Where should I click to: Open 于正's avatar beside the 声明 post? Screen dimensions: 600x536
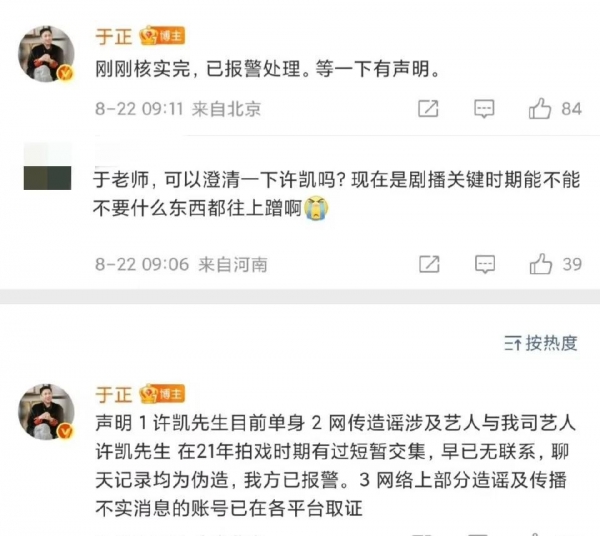pyautogui.click(x=46, y=412)
